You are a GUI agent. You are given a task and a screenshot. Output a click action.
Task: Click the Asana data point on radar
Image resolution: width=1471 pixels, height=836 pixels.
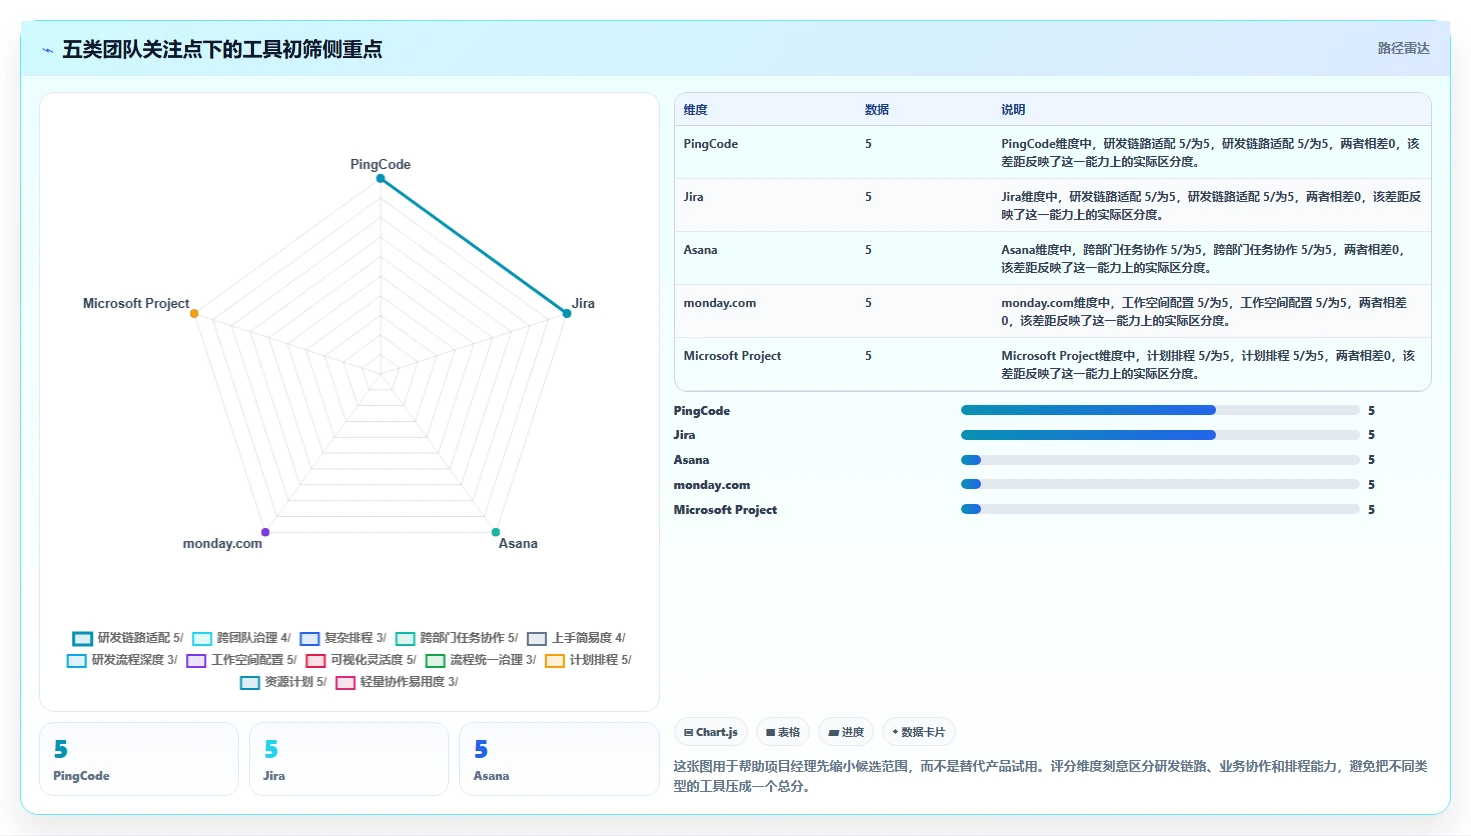tap(495, 532)
